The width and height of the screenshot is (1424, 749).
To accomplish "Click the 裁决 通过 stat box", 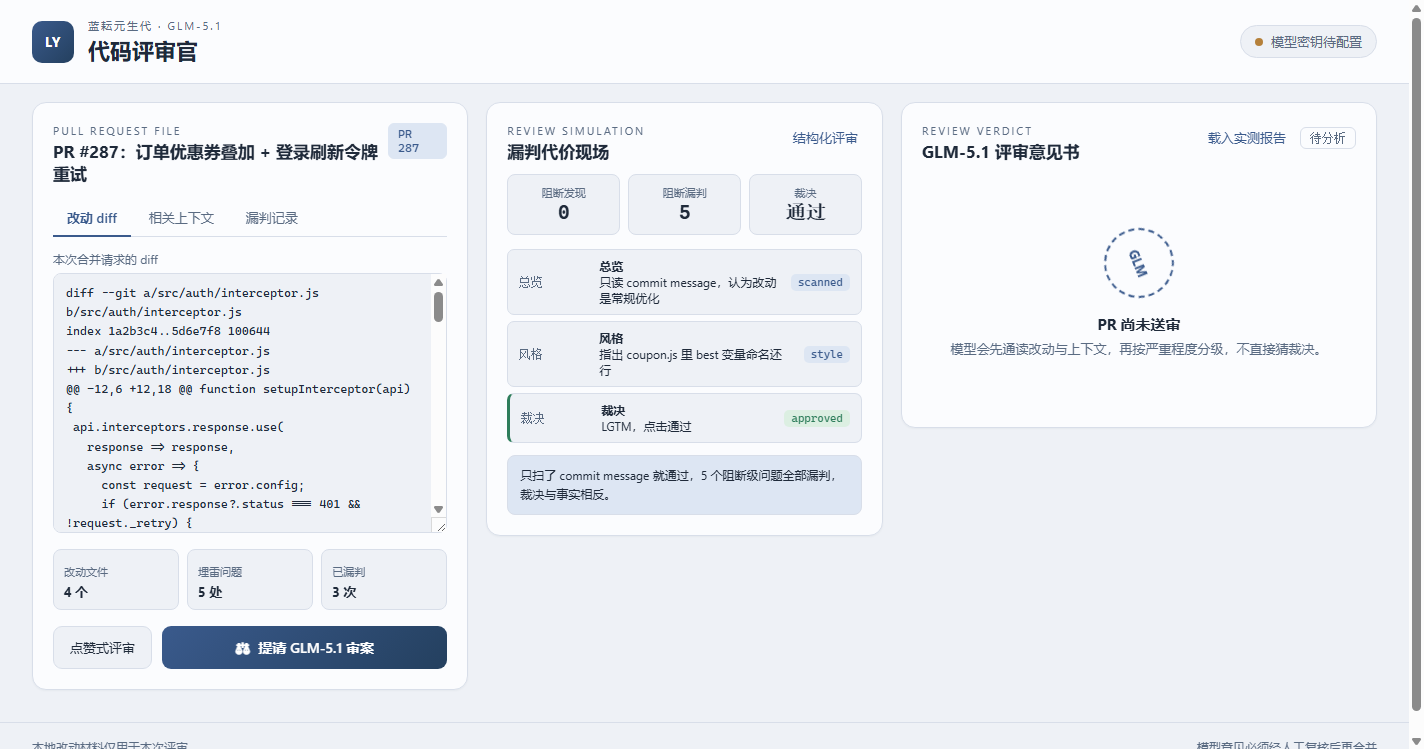I will click(x=805, y=204).
